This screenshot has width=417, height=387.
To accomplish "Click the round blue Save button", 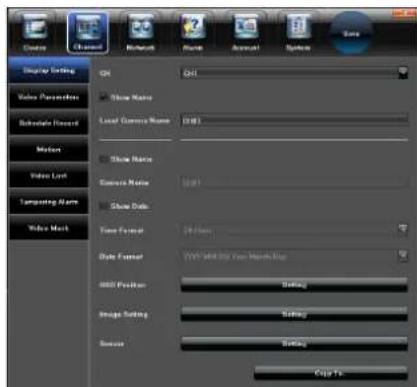I will [351, 33].
